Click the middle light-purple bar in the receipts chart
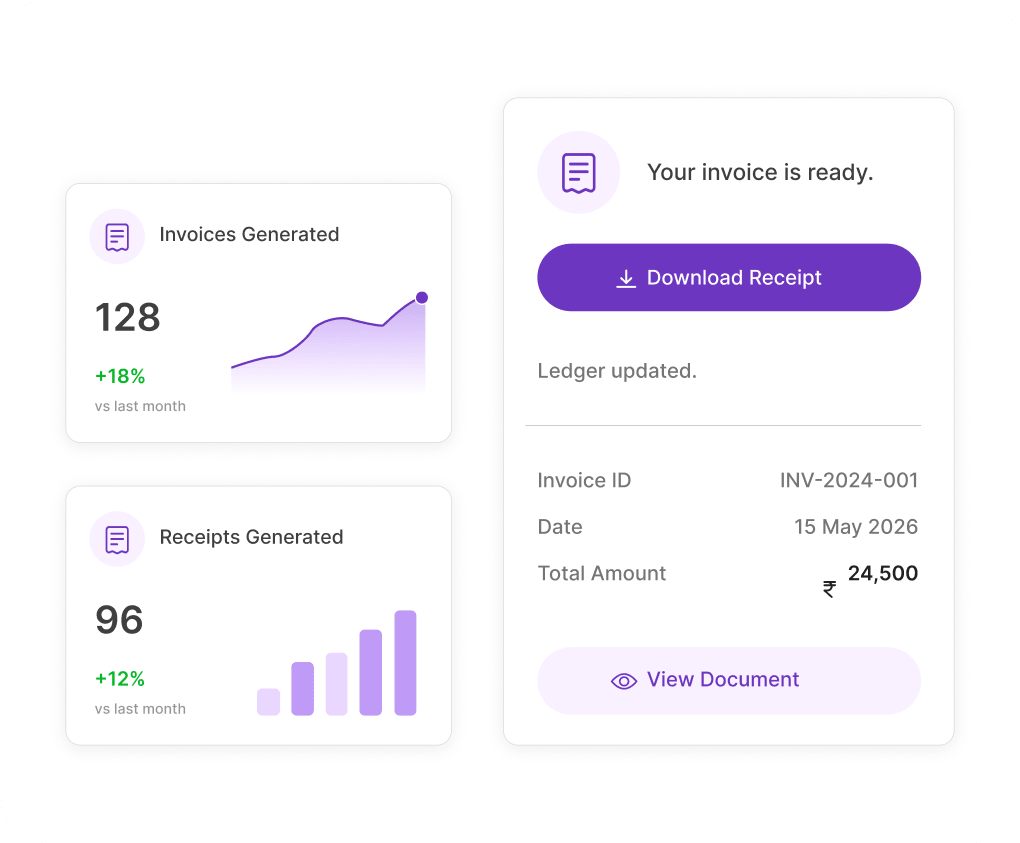 click(x=336, y=684)
